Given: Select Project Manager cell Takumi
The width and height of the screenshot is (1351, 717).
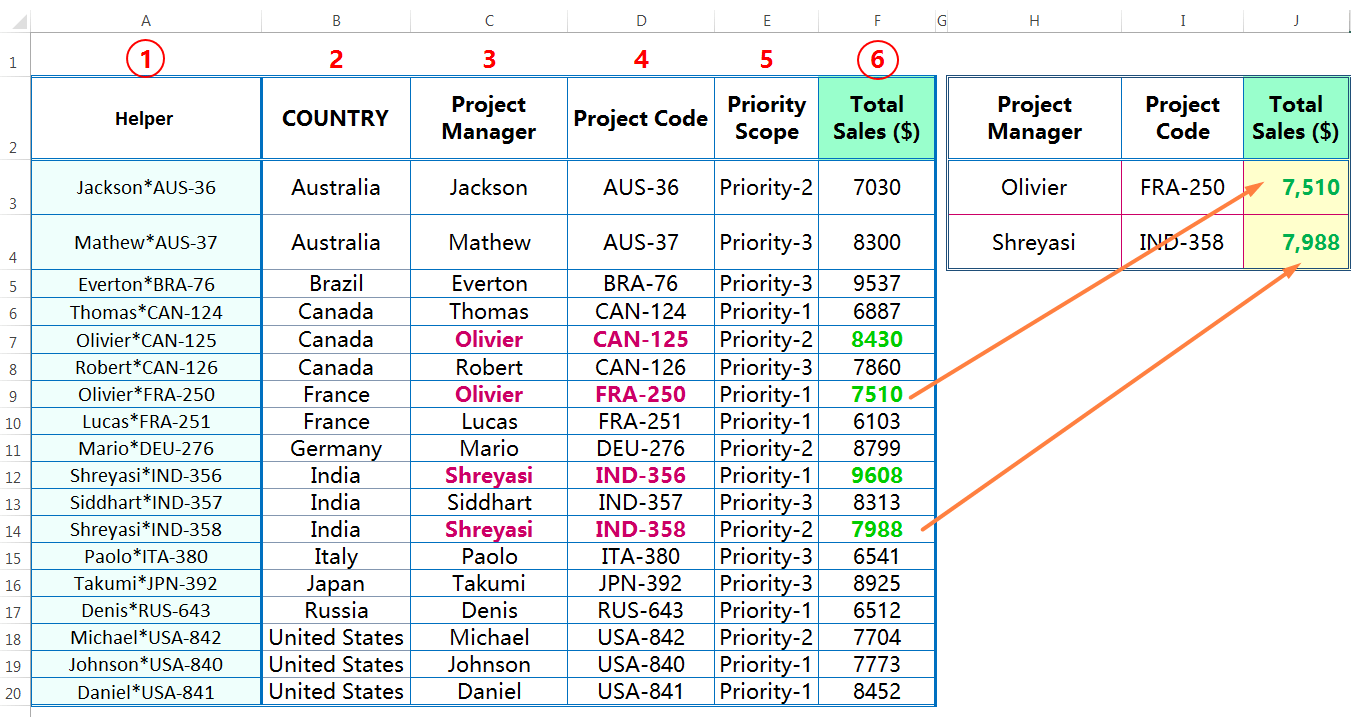Looking at the screenshot, I should pos(489,583).
